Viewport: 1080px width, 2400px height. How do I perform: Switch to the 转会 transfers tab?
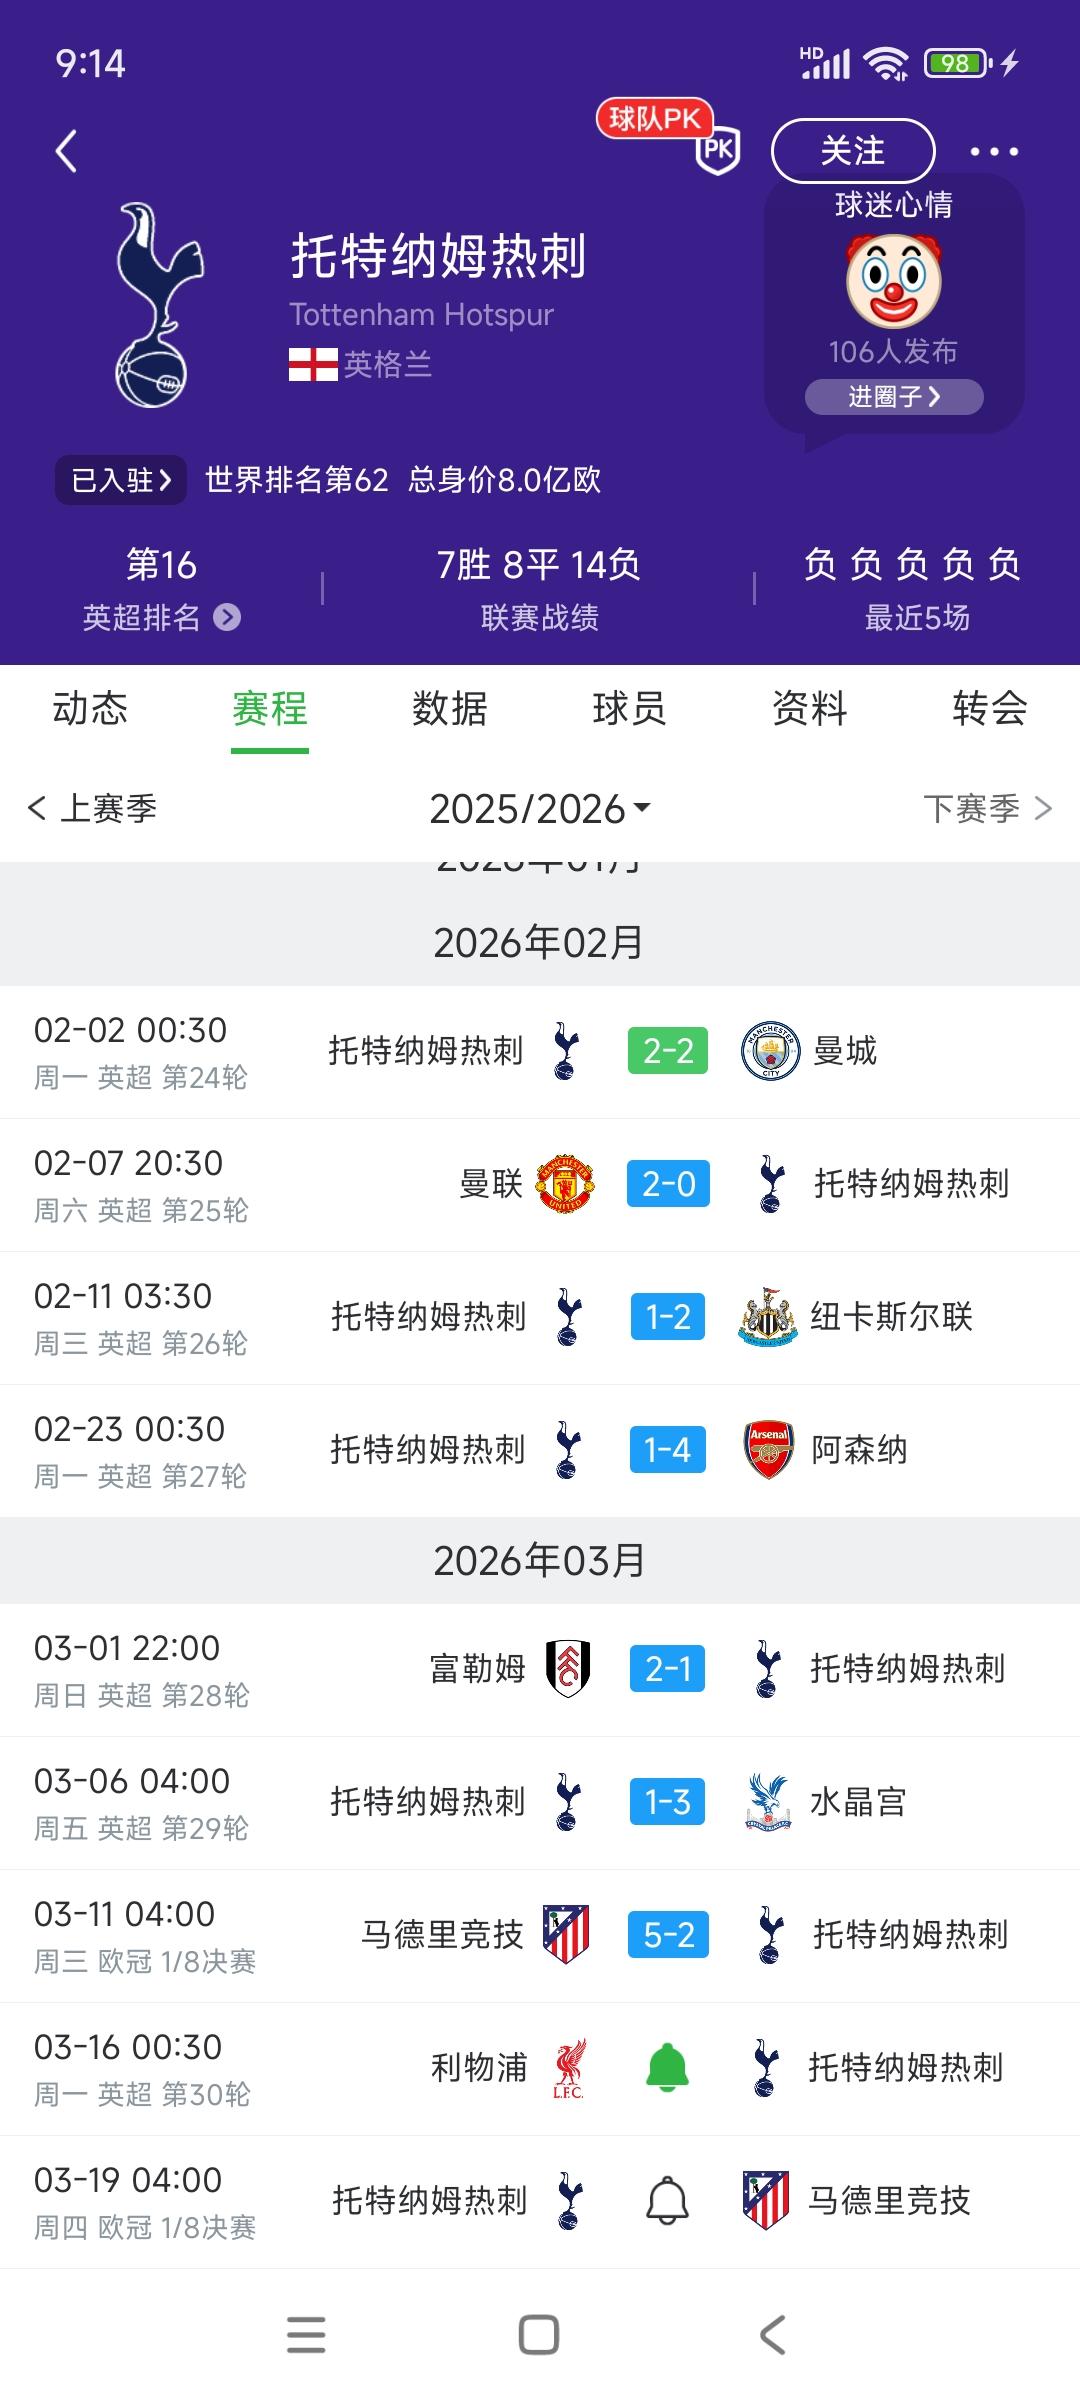pyautogui.click(x=989, y=709)
